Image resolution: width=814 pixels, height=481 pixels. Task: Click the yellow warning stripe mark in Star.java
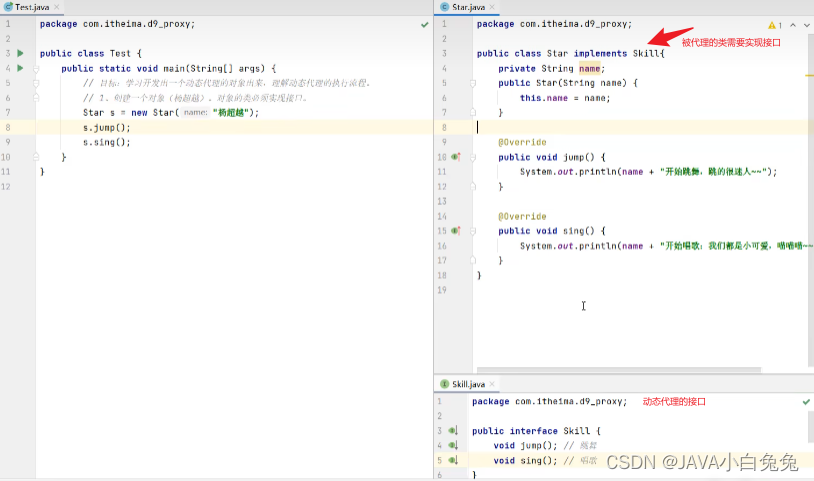pyautogui.click(x=809, y=76)
